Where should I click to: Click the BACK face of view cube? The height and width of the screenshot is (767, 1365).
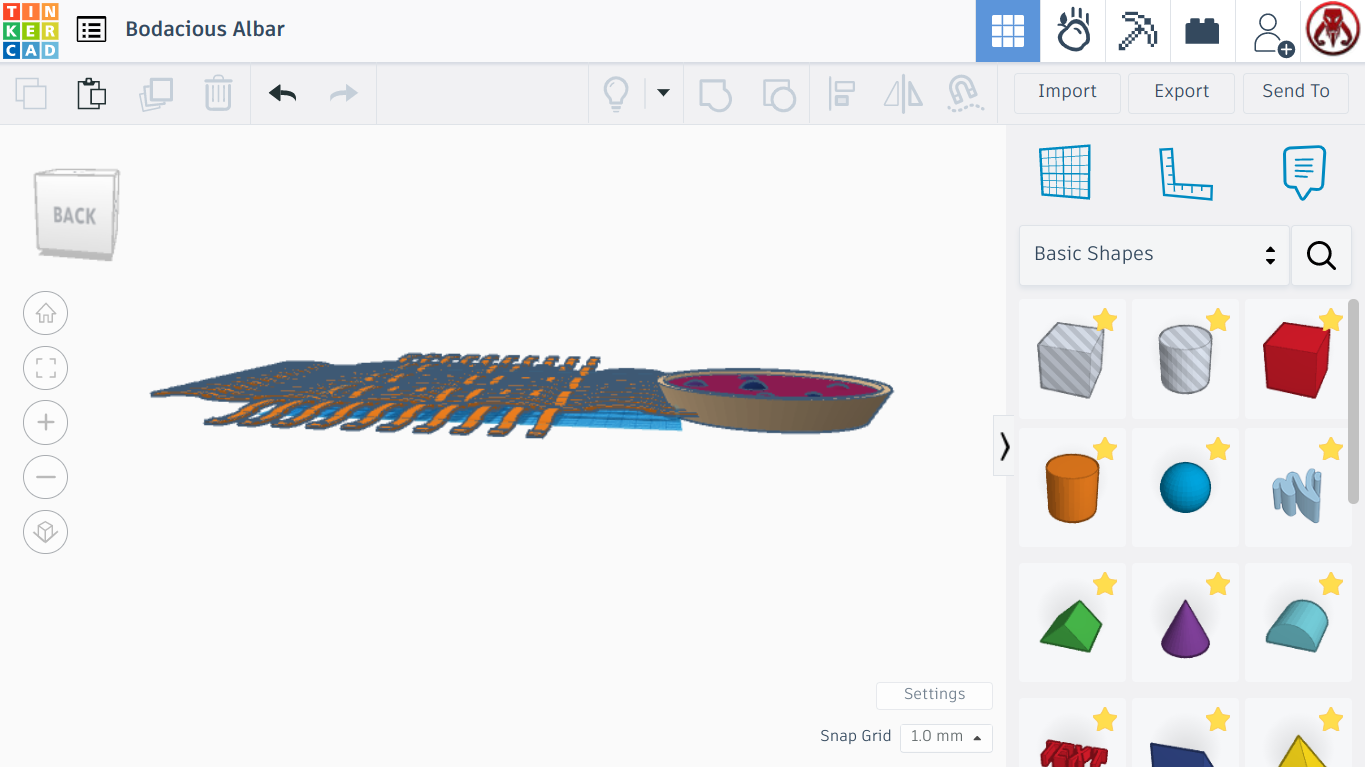coord(76,214)
